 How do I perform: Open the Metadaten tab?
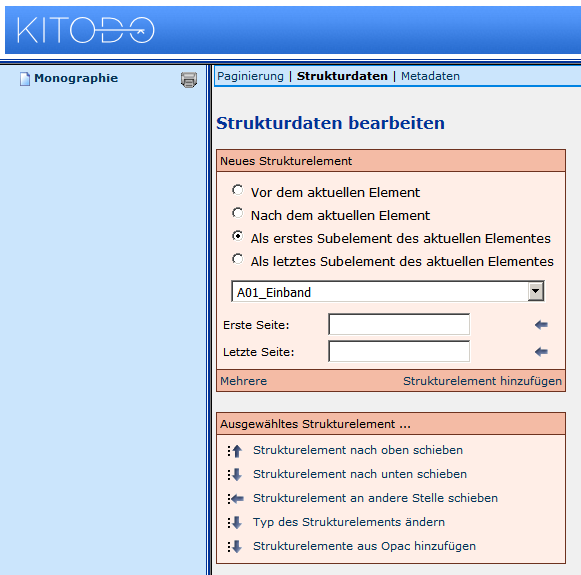(430, 76)
